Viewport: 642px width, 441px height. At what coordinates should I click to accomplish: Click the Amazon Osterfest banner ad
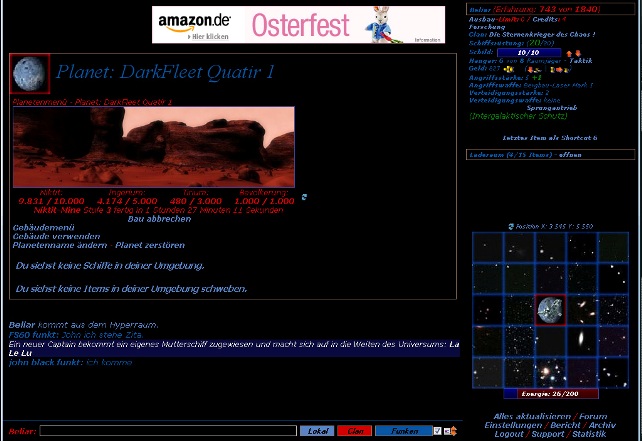coord(298,25)
